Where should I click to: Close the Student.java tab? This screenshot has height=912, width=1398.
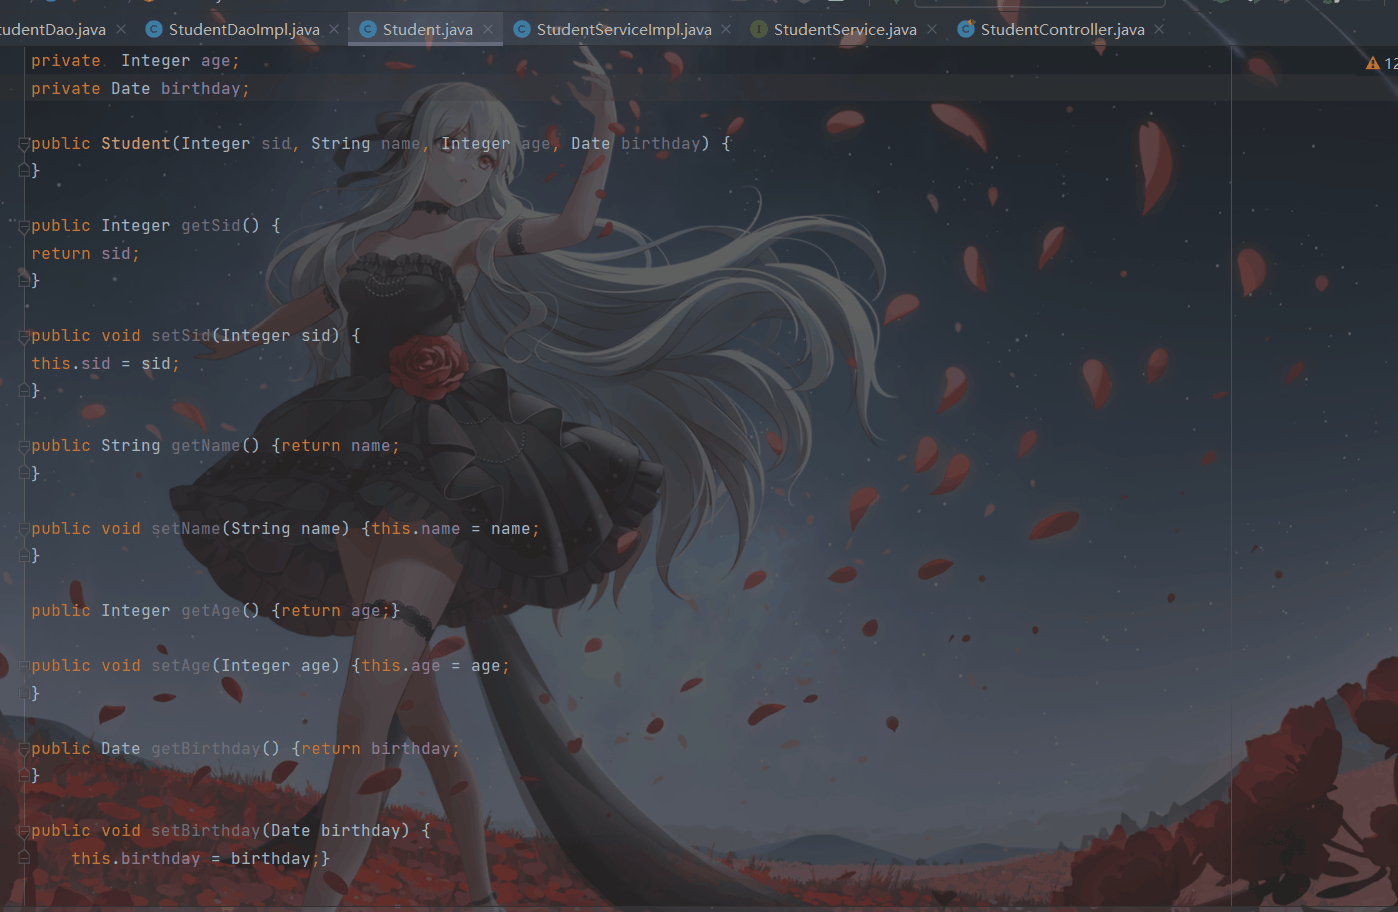click(x=487, y=29)
